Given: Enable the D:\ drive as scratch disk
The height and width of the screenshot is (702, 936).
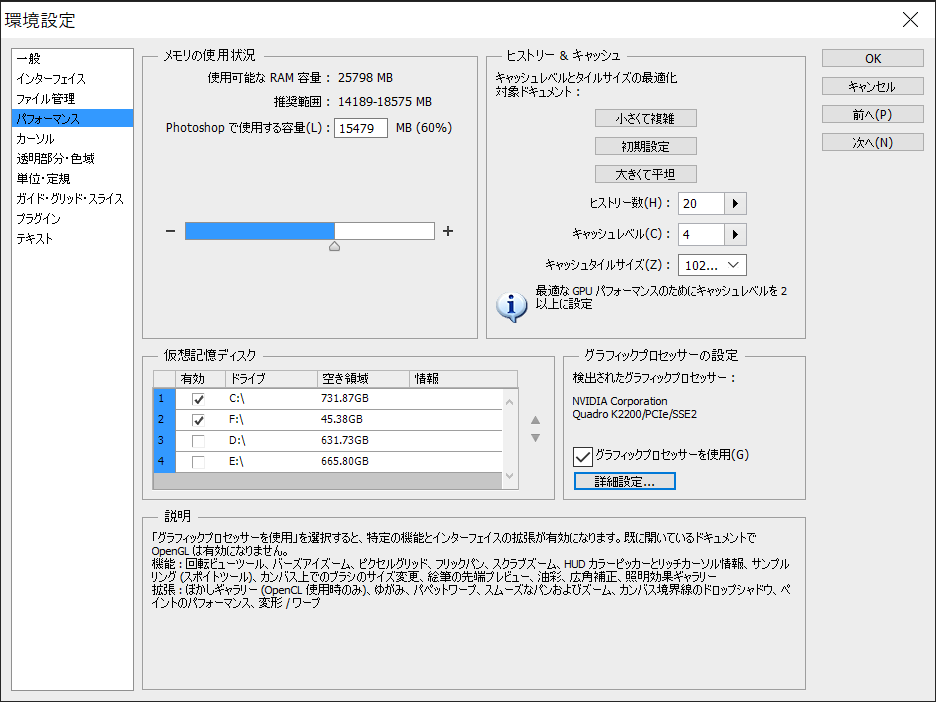Looking at the screenshot, I should pos(199,441).
